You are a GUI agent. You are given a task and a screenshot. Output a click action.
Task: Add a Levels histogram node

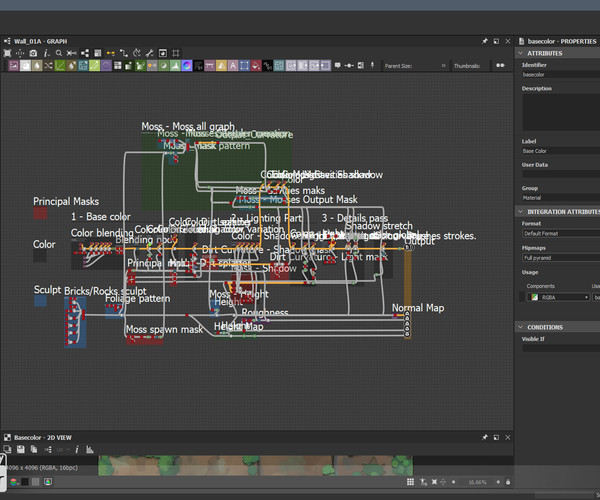(175, 66)
